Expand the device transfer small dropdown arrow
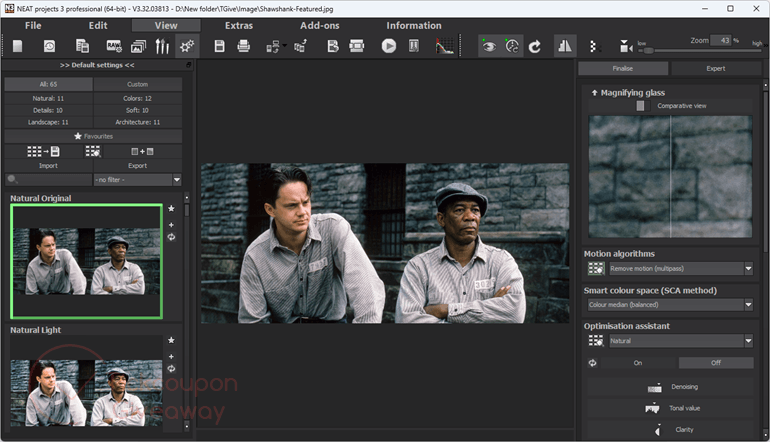The width and height of the screenshot is (770, 442). (284, 46)
